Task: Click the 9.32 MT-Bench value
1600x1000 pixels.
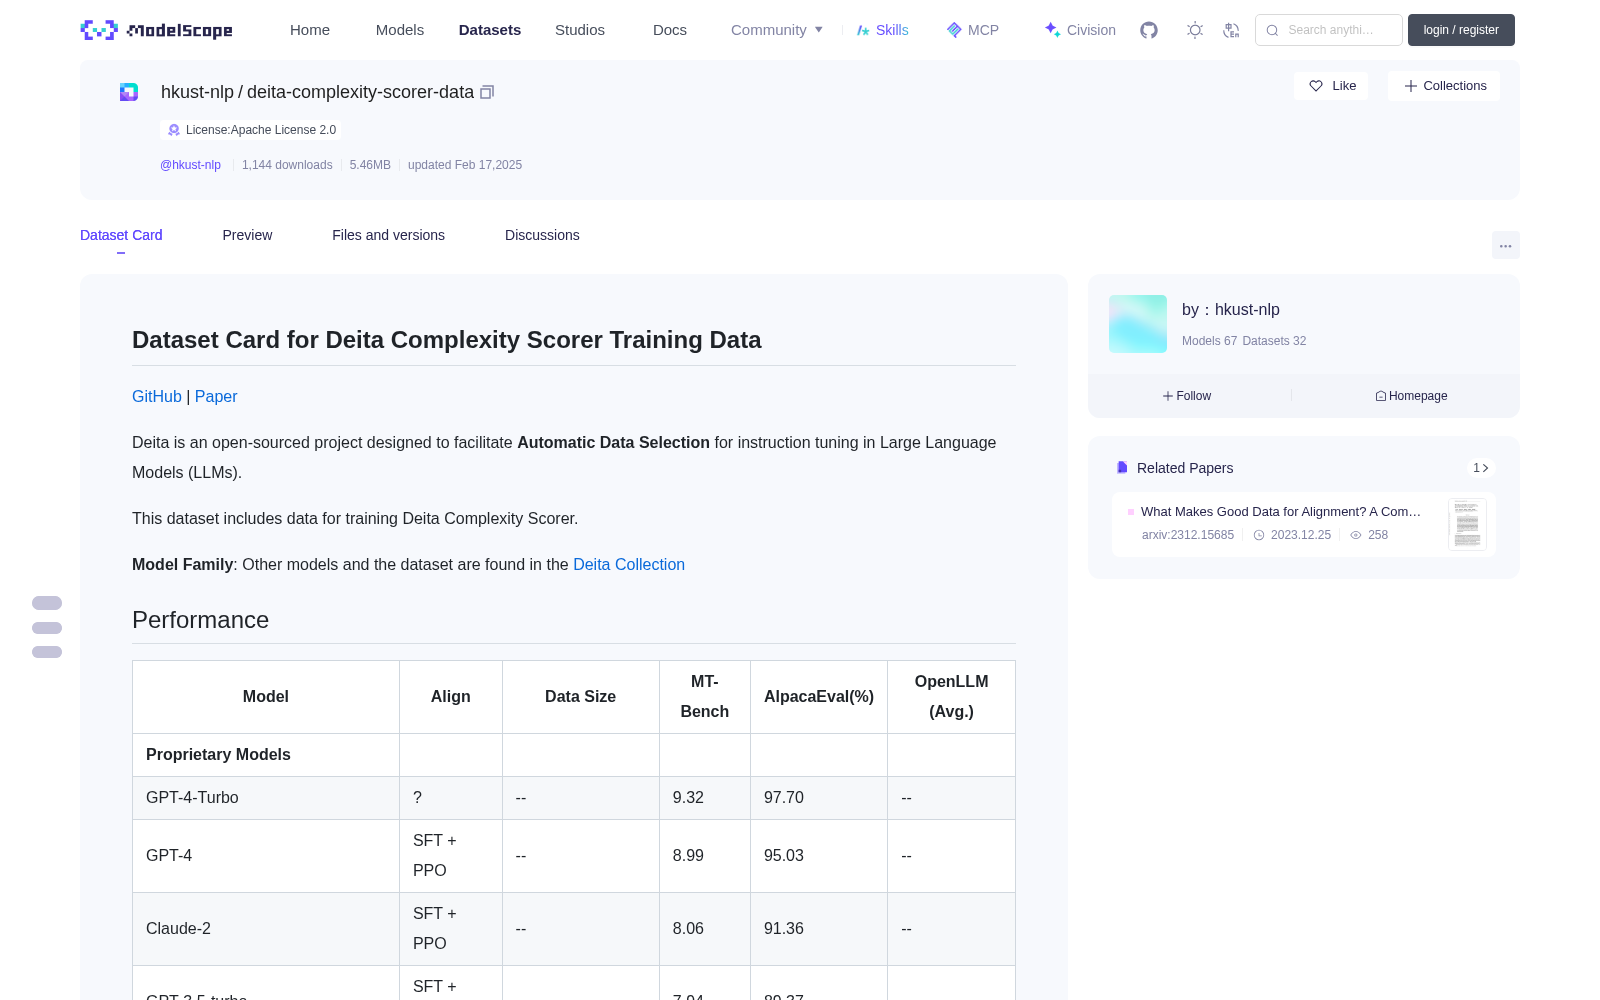Action: [688, 798]
